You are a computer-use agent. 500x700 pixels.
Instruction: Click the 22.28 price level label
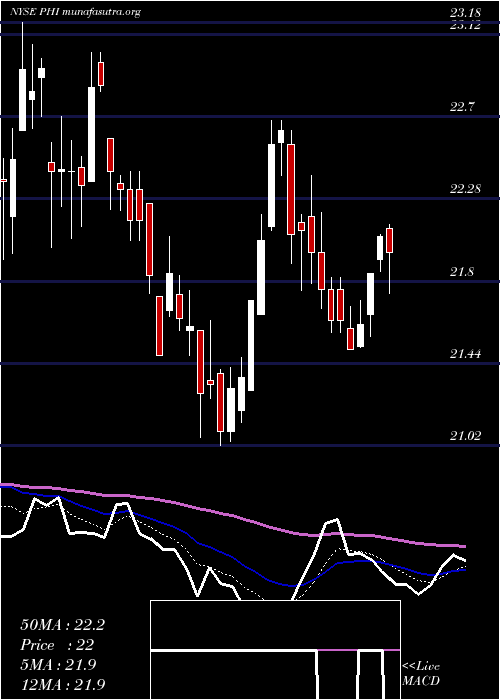point(465,189)
